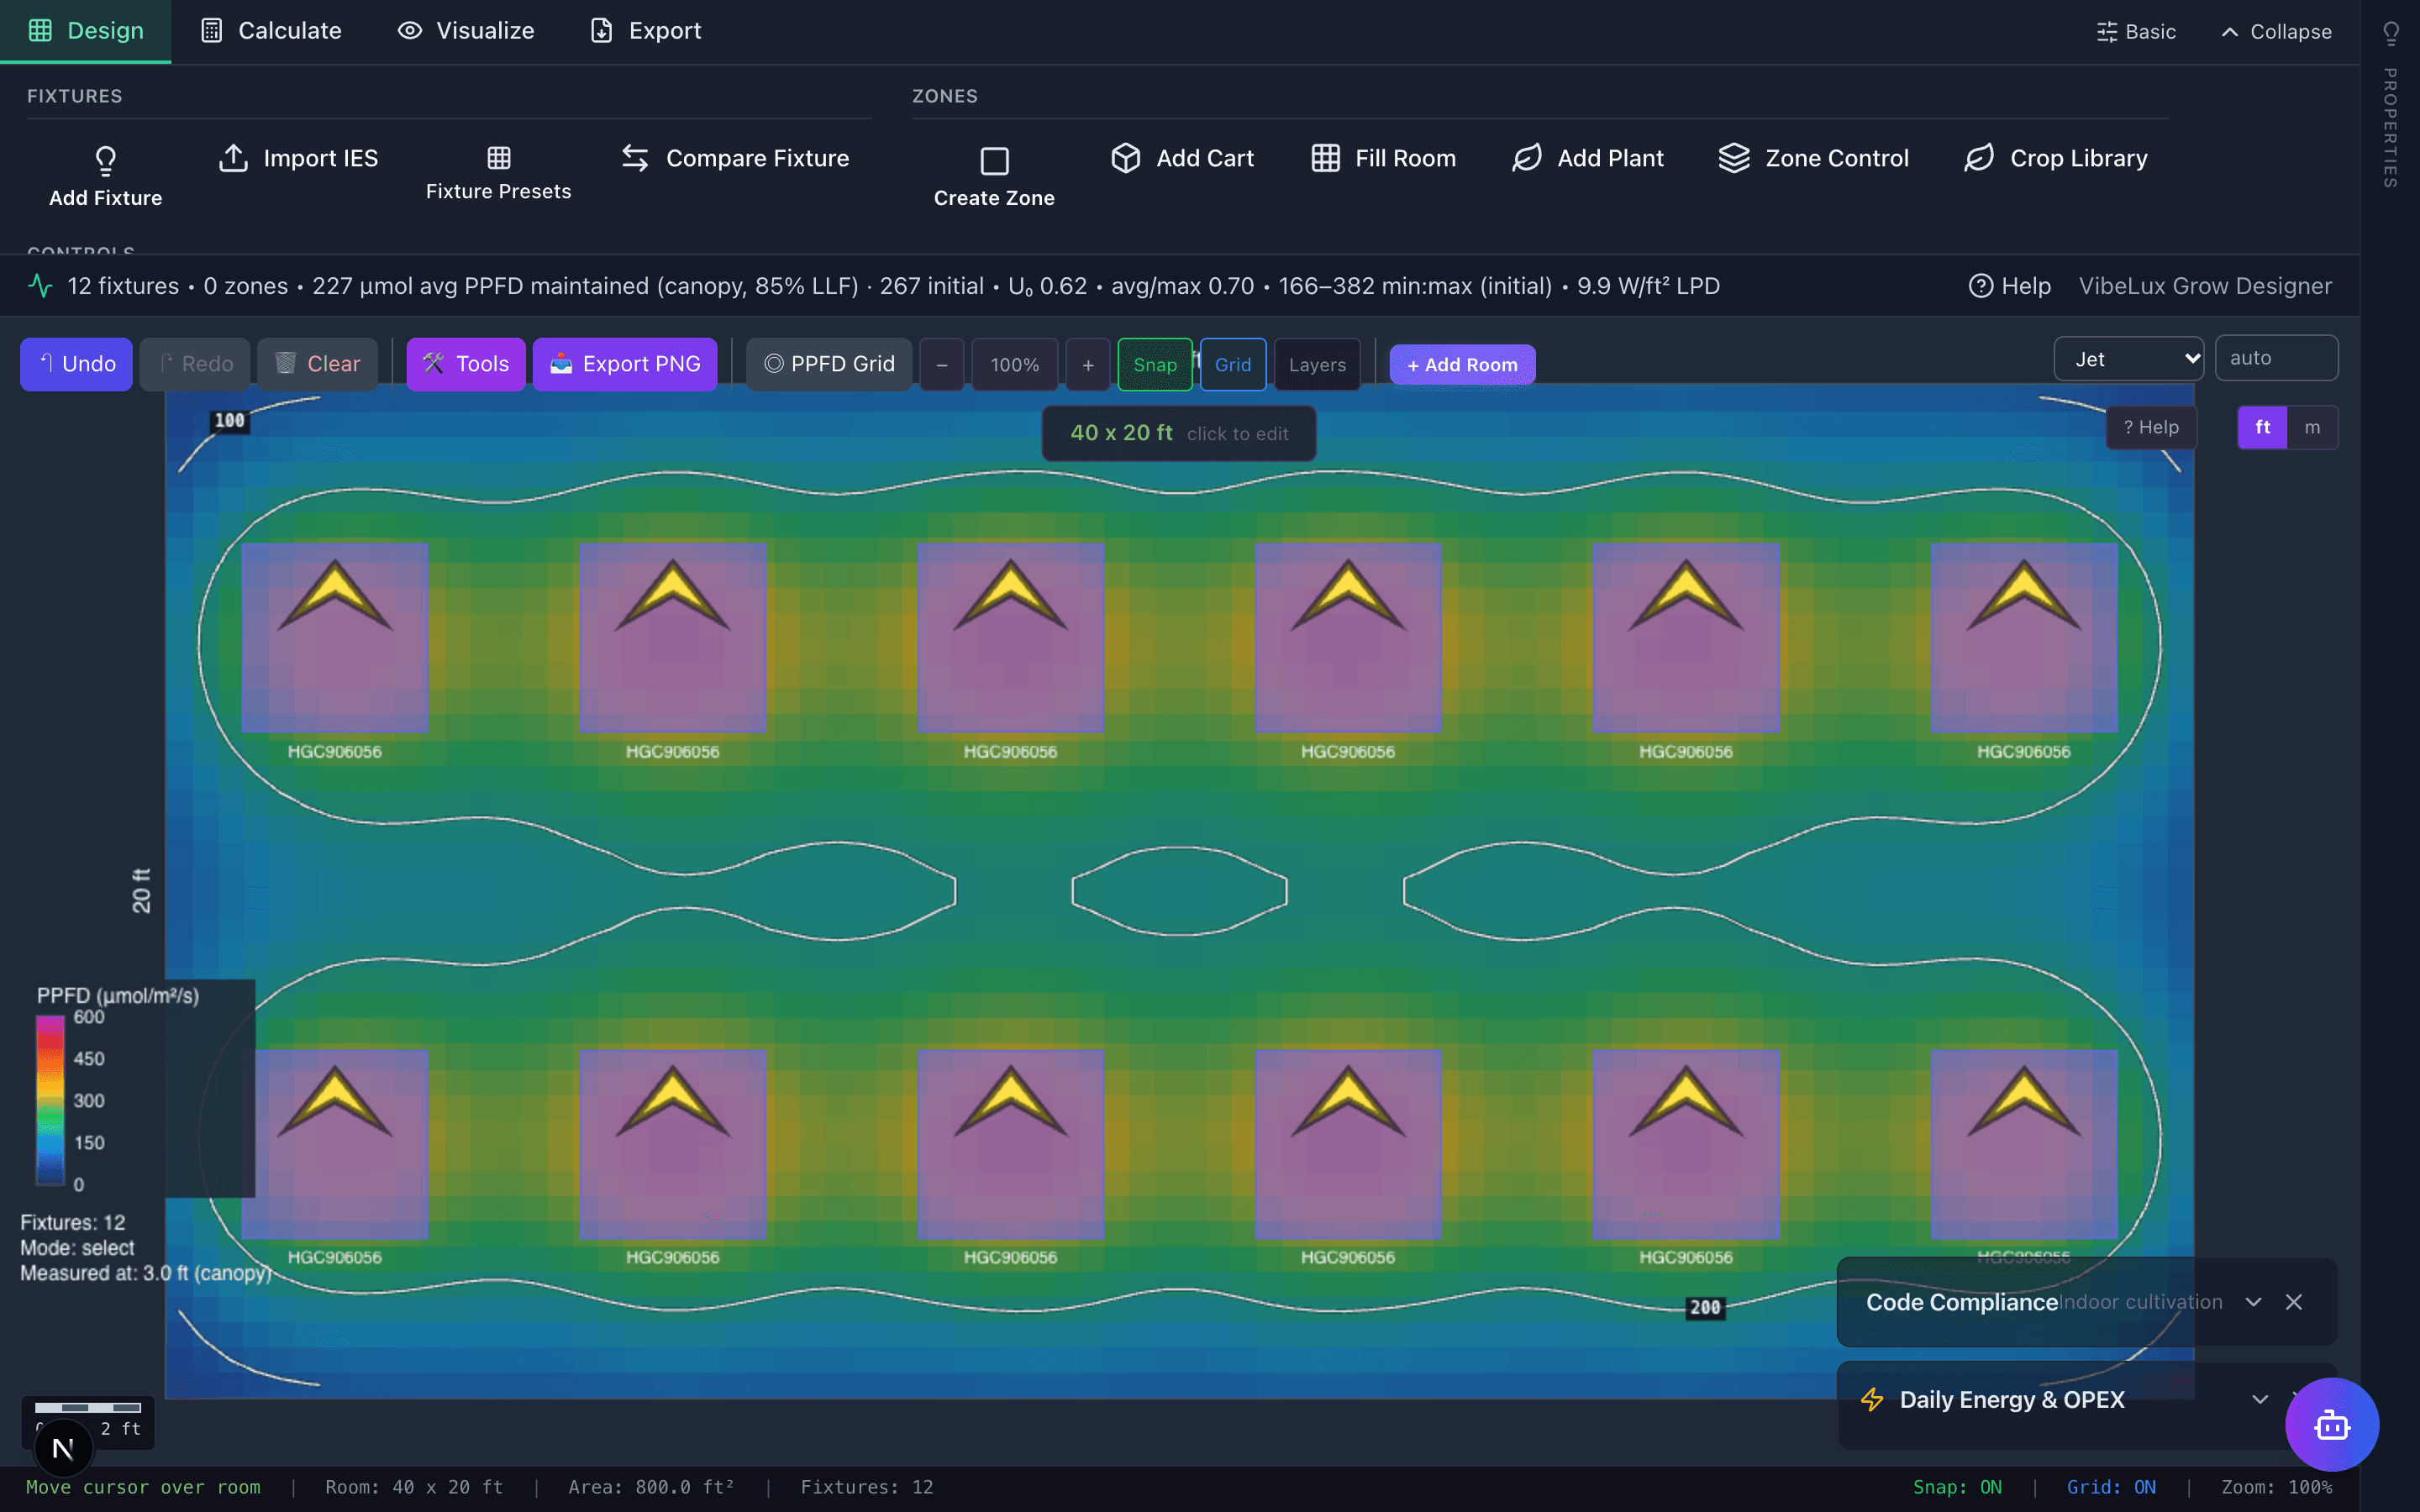Click the zoom out minus button
Viewport: 2420px width, 1512px height.
(x=941, y=364)
